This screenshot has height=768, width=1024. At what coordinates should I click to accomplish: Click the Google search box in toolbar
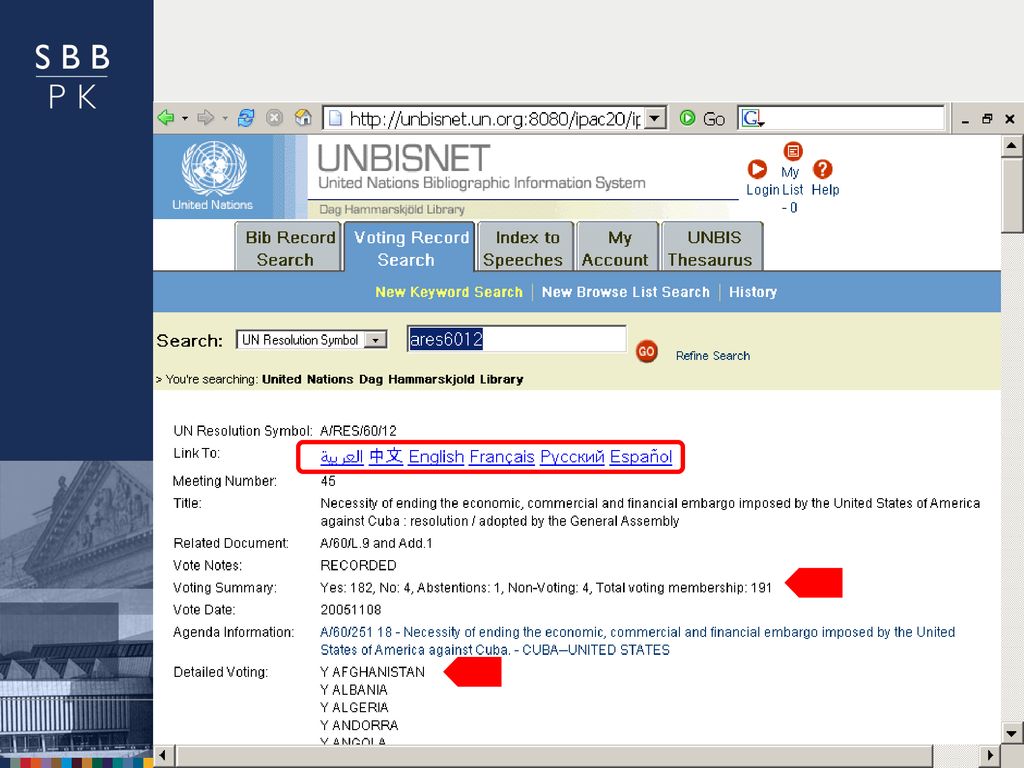tap(841, 118)
